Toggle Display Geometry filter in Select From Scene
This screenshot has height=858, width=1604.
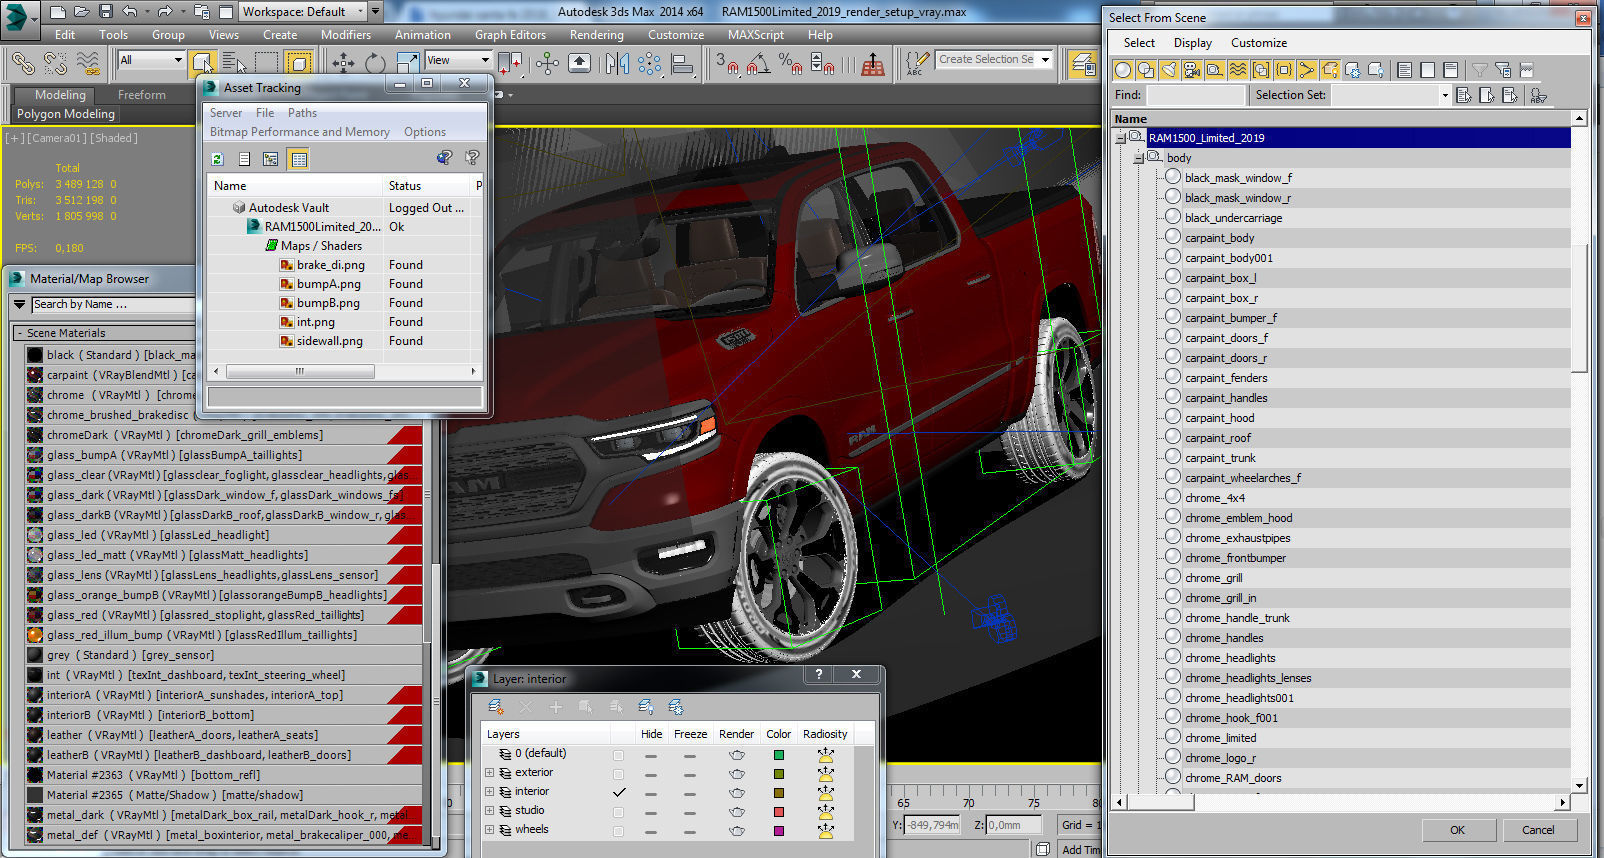[1123, 69]
